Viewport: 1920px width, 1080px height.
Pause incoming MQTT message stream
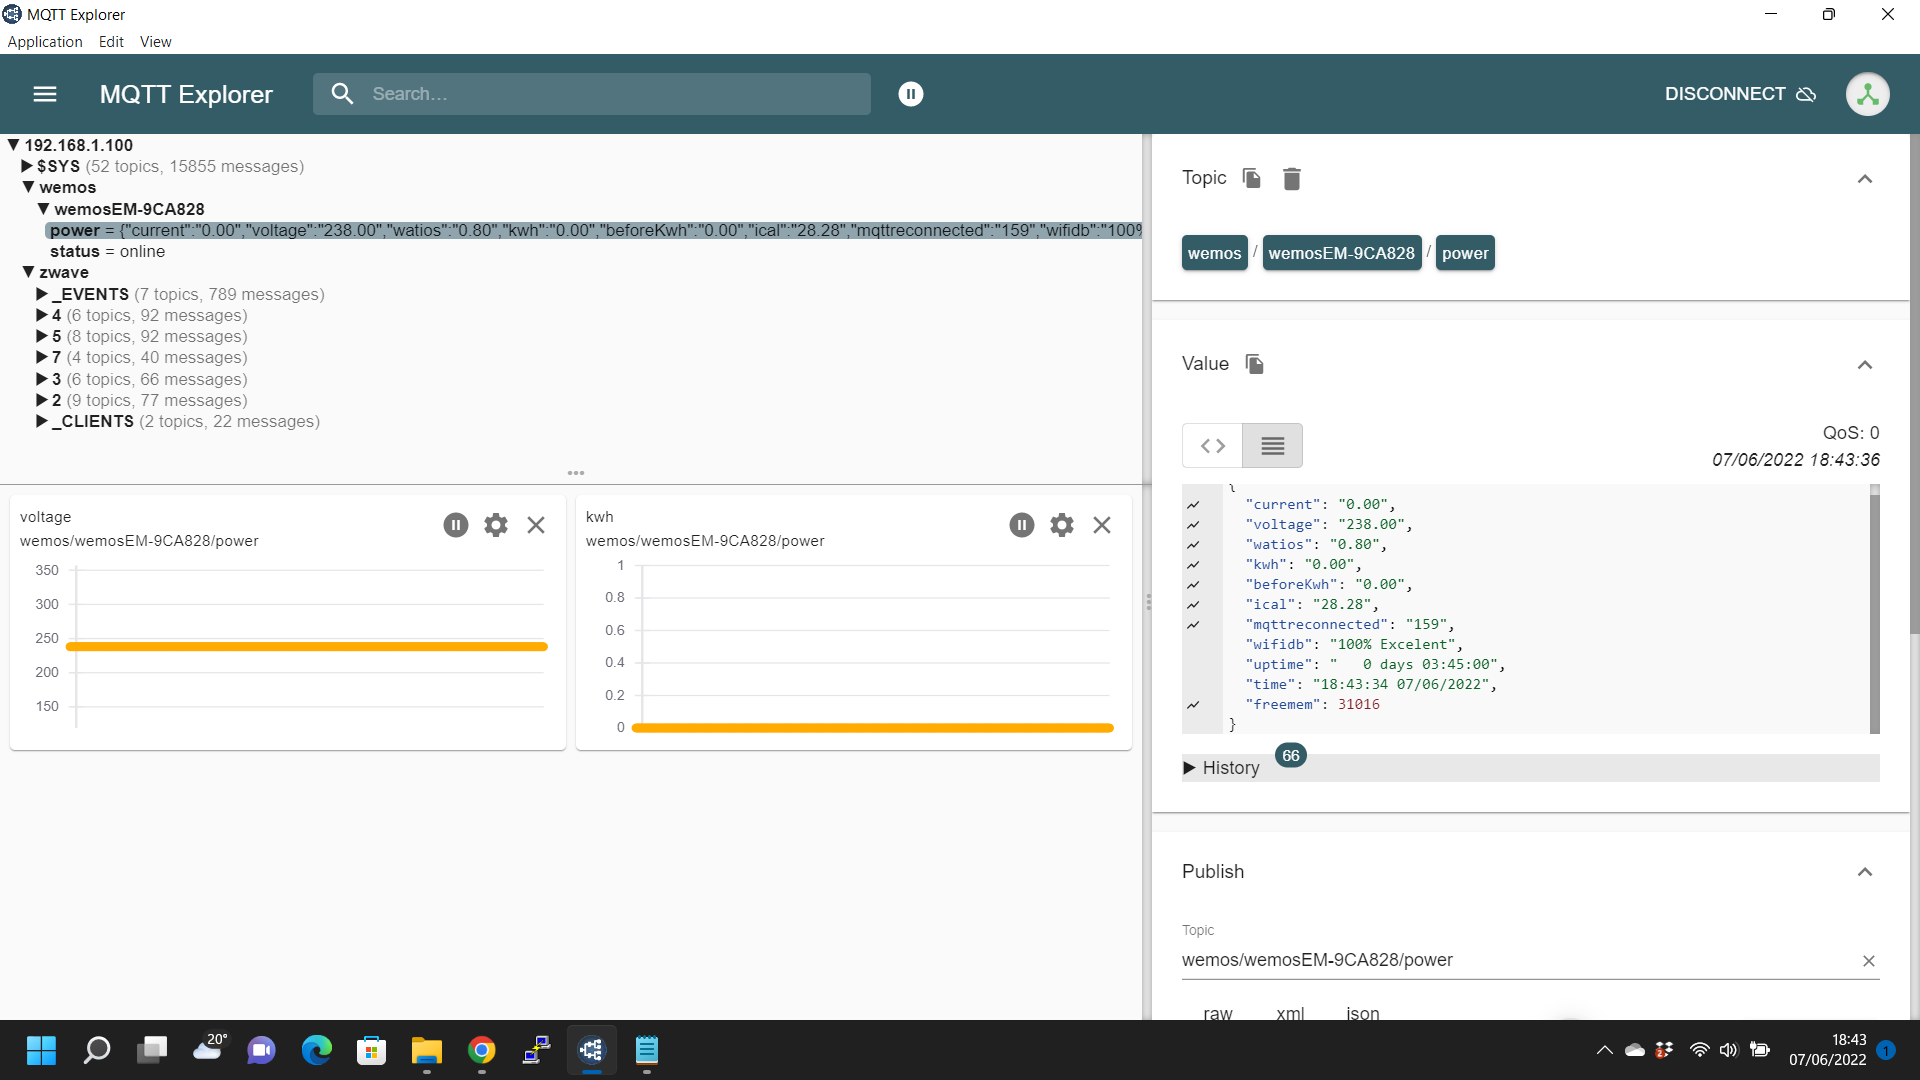pyautogui.click(x=910, y=93)
